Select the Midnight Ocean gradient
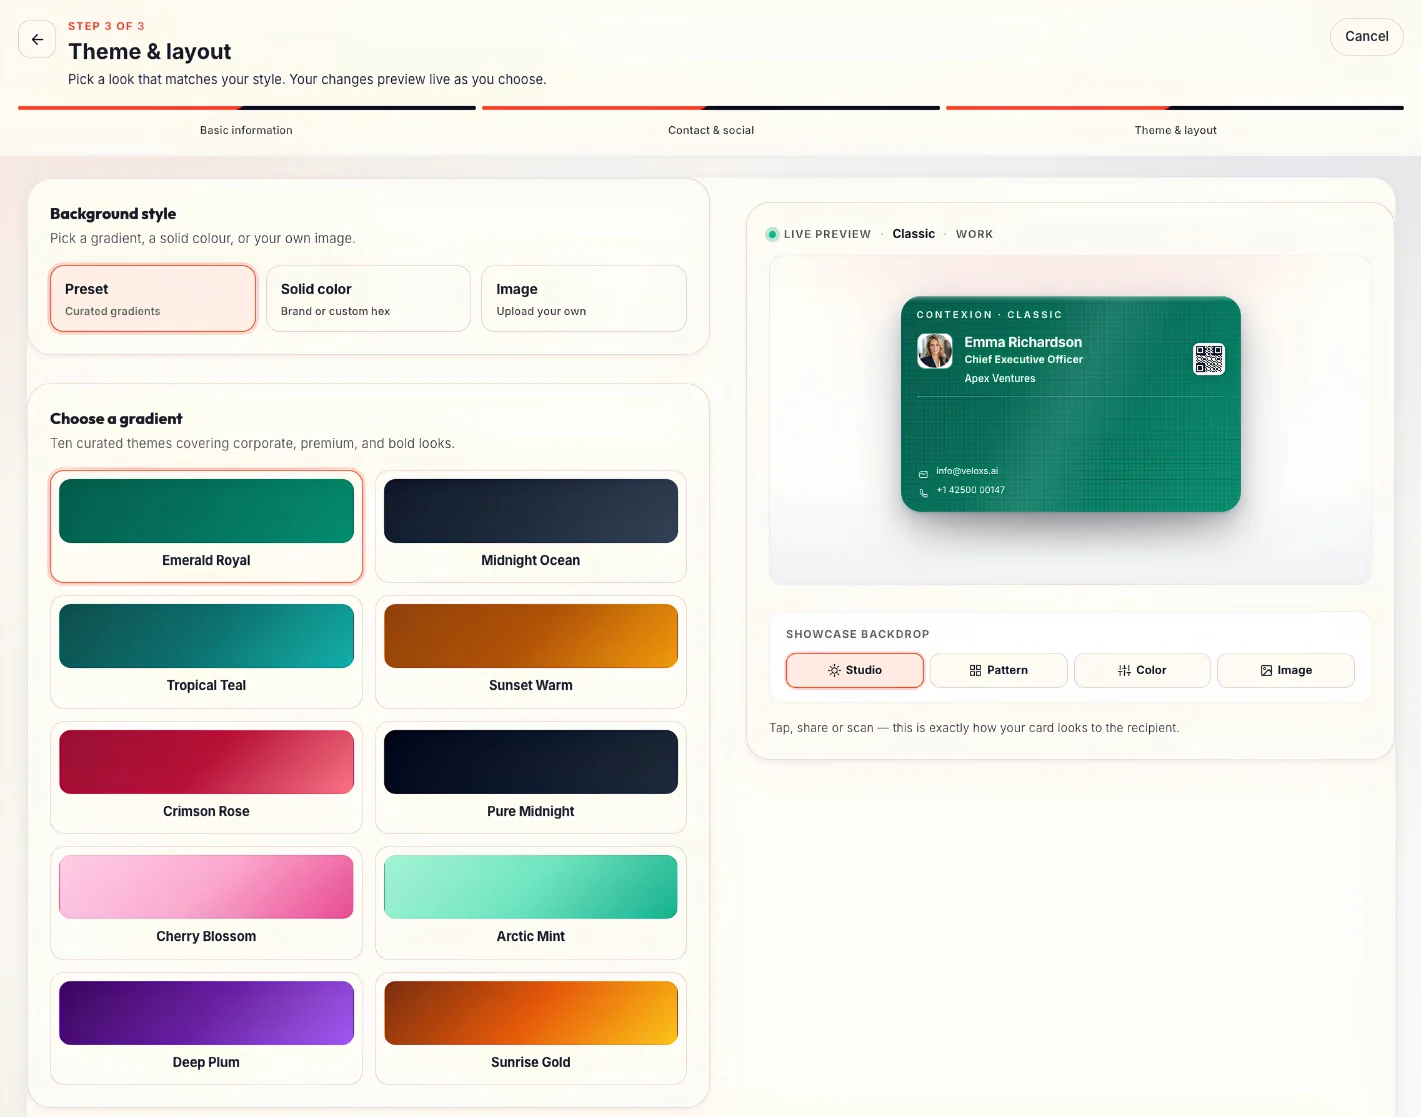1421x1117 pixels. pyautogui.click(x=531, y=526)
